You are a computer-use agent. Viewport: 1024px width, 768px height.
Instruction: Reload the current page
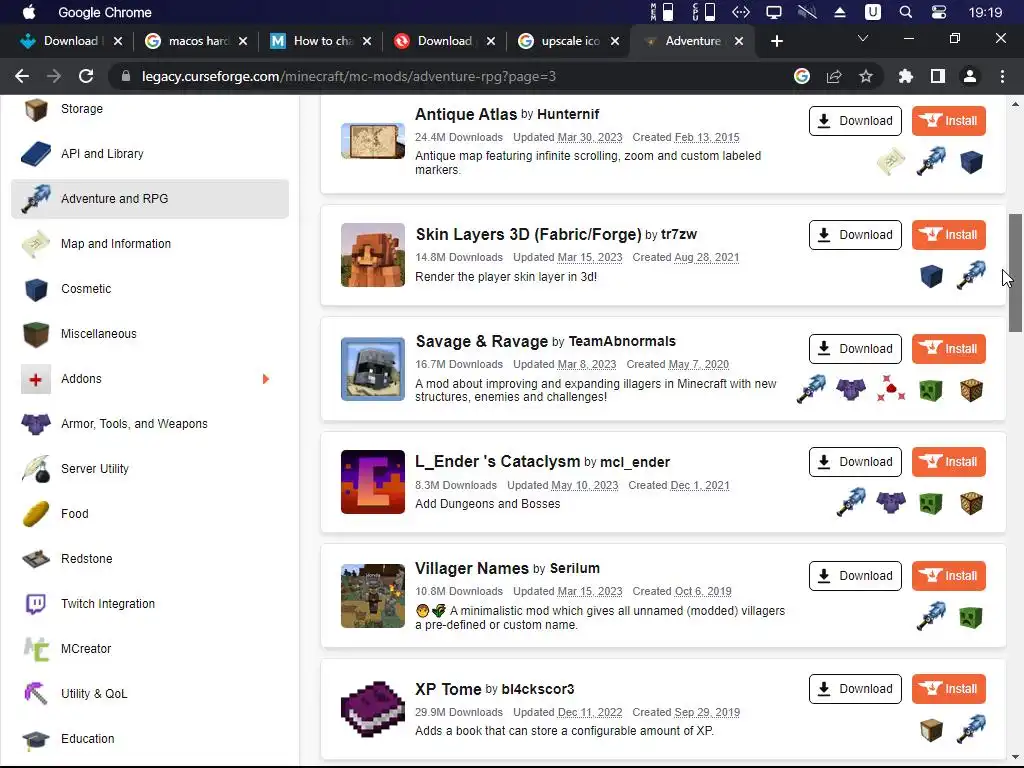pos(86,76)
